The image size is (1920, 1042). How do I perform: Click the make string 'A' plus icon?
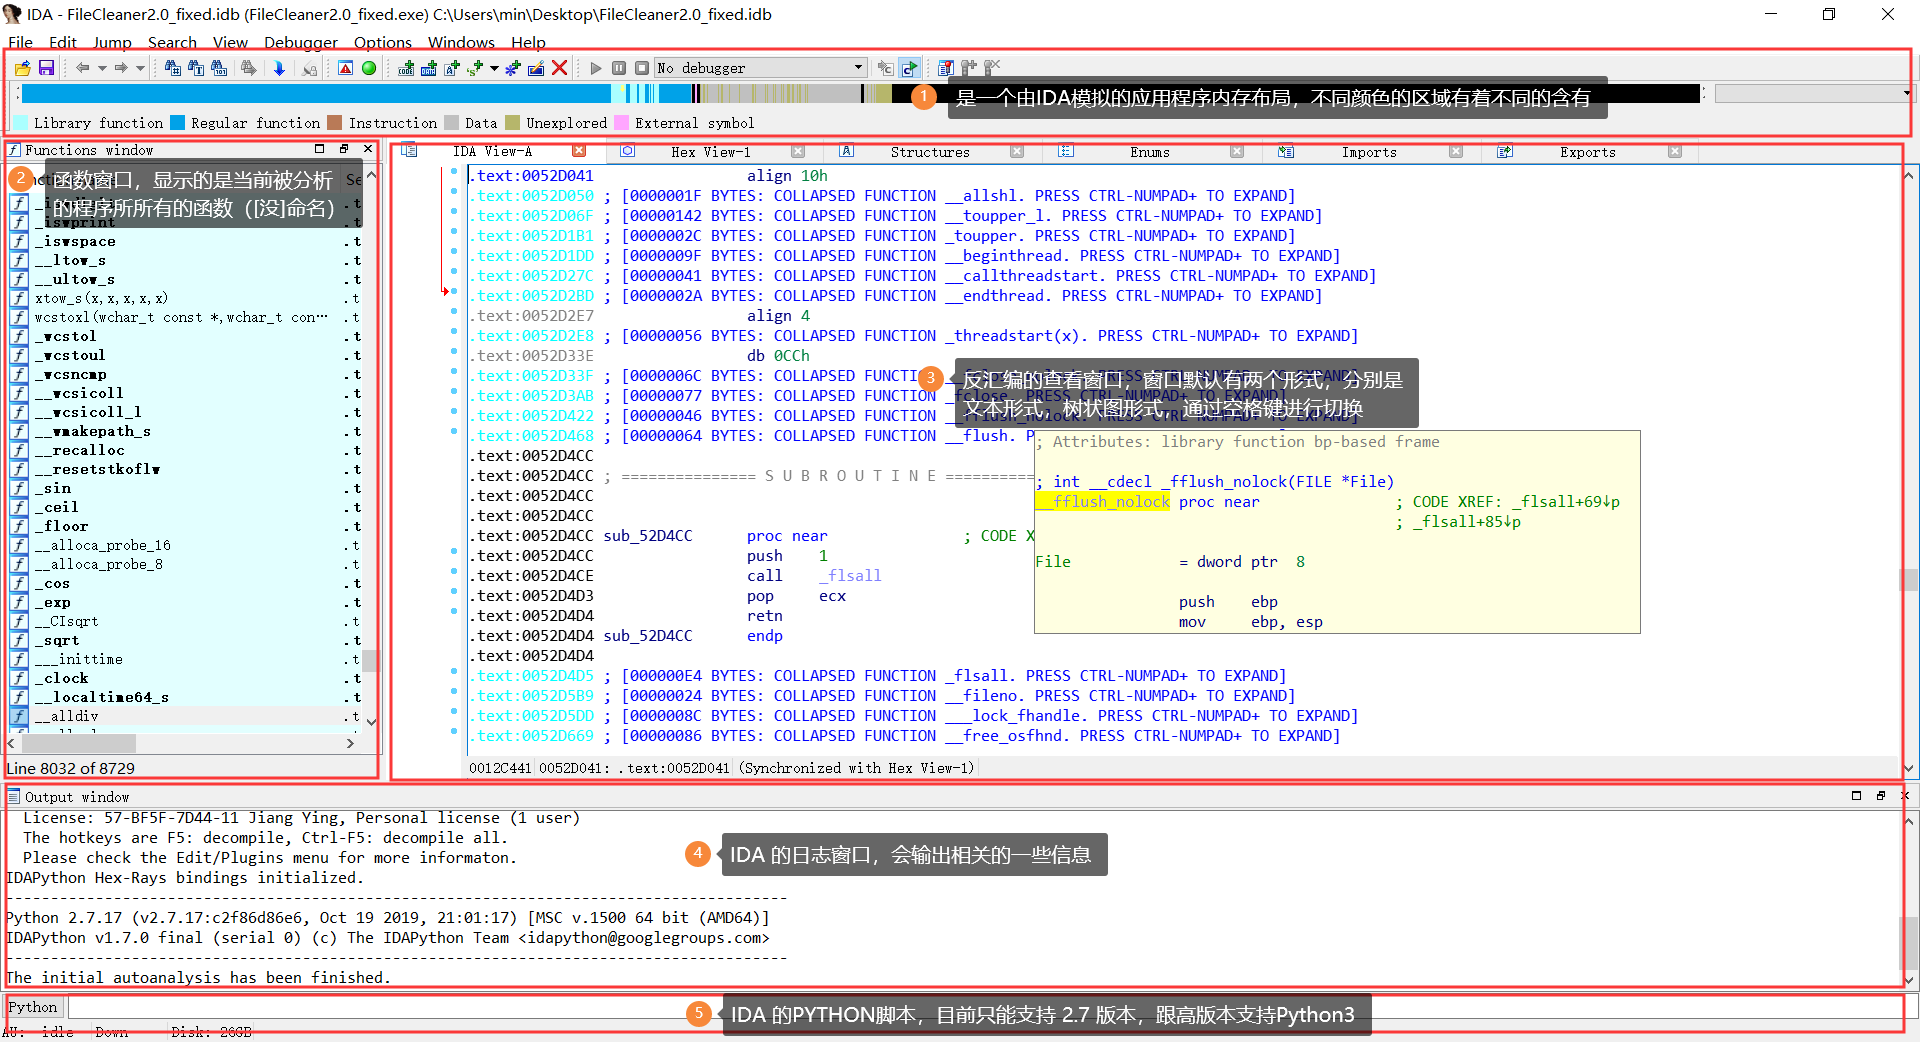(x=452, y=68)
